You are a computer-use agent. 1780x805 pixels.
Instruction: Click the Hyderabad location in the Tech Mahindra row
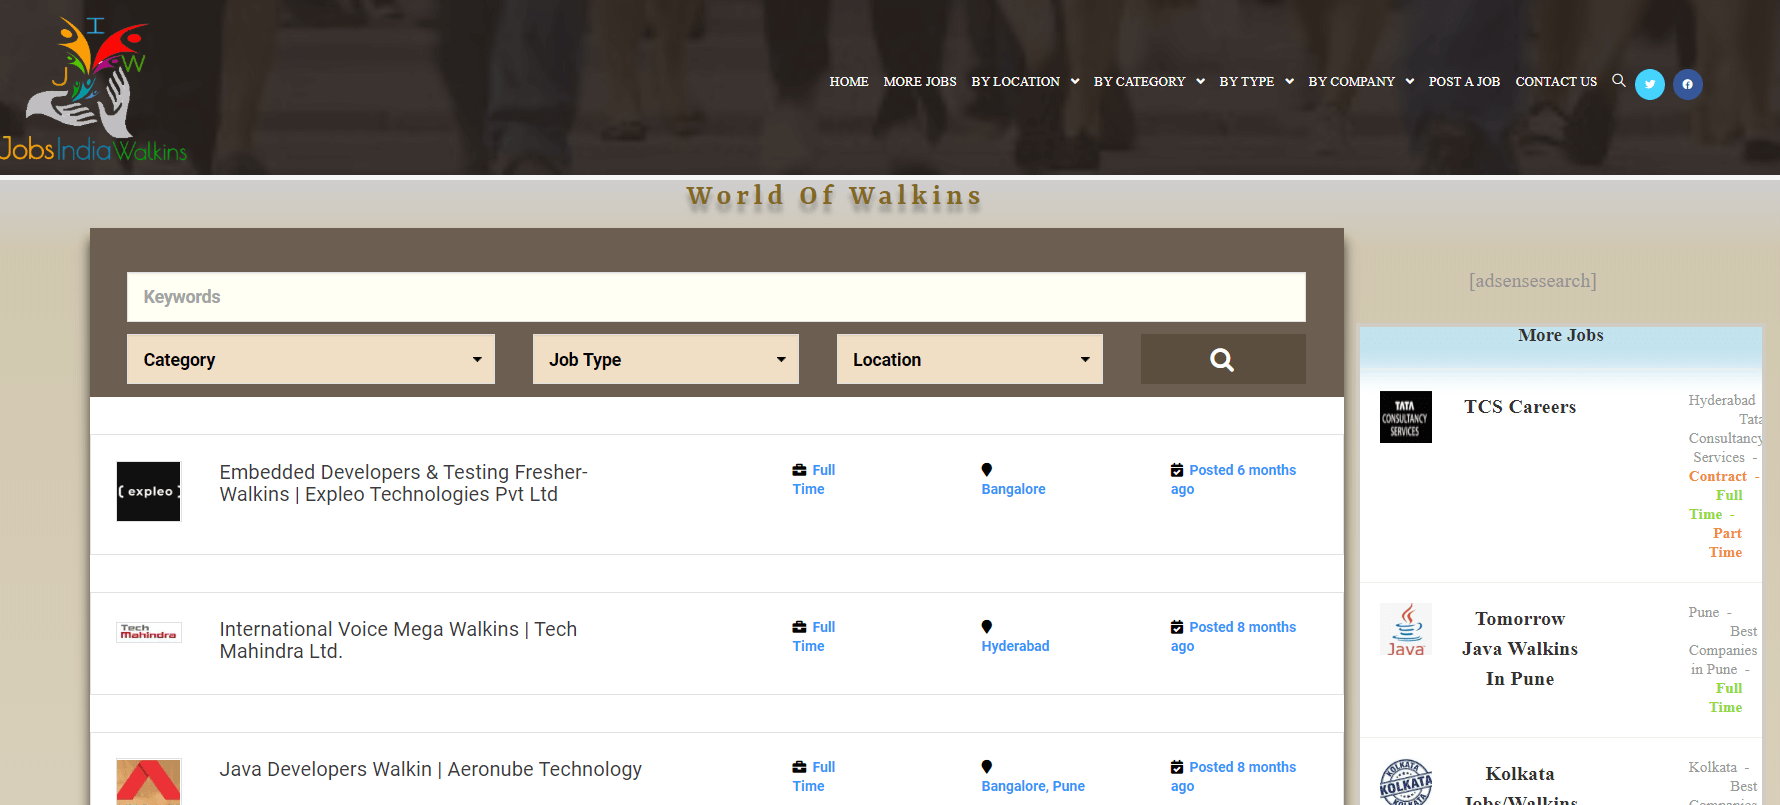point(1015,646)
